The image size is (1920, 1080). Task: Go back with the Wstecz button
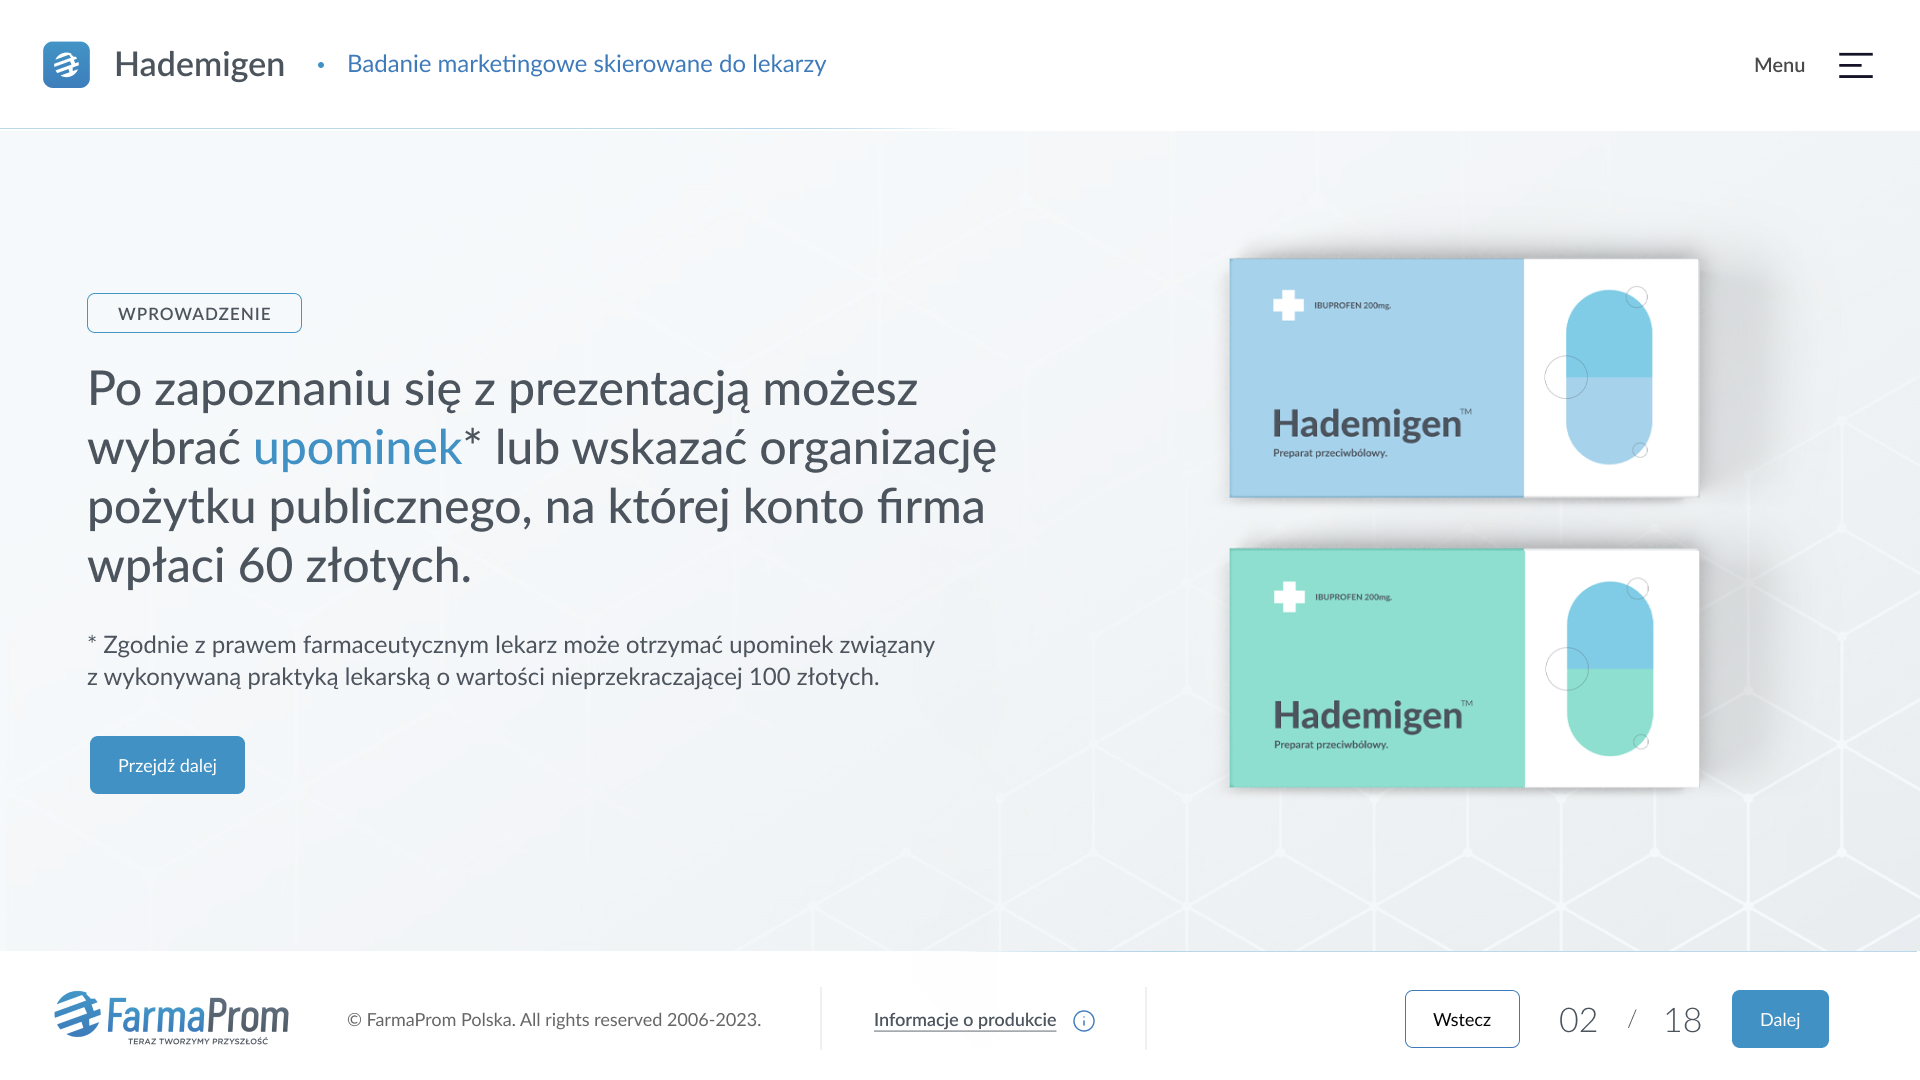click(1462, 1019)
